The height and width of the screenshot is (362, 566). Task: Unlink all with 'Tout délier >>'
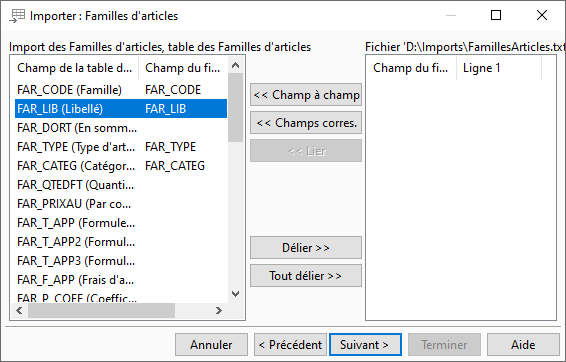[306, 276]
